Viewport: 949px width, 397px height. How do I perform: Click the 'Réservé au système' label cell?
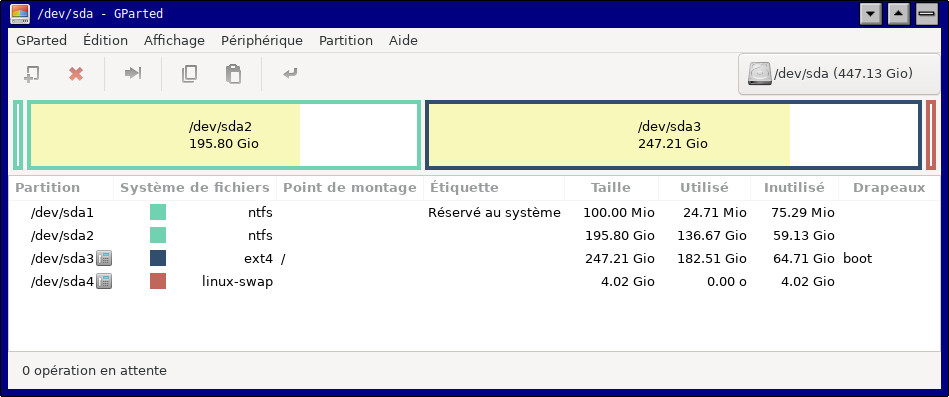click(494, 212)
